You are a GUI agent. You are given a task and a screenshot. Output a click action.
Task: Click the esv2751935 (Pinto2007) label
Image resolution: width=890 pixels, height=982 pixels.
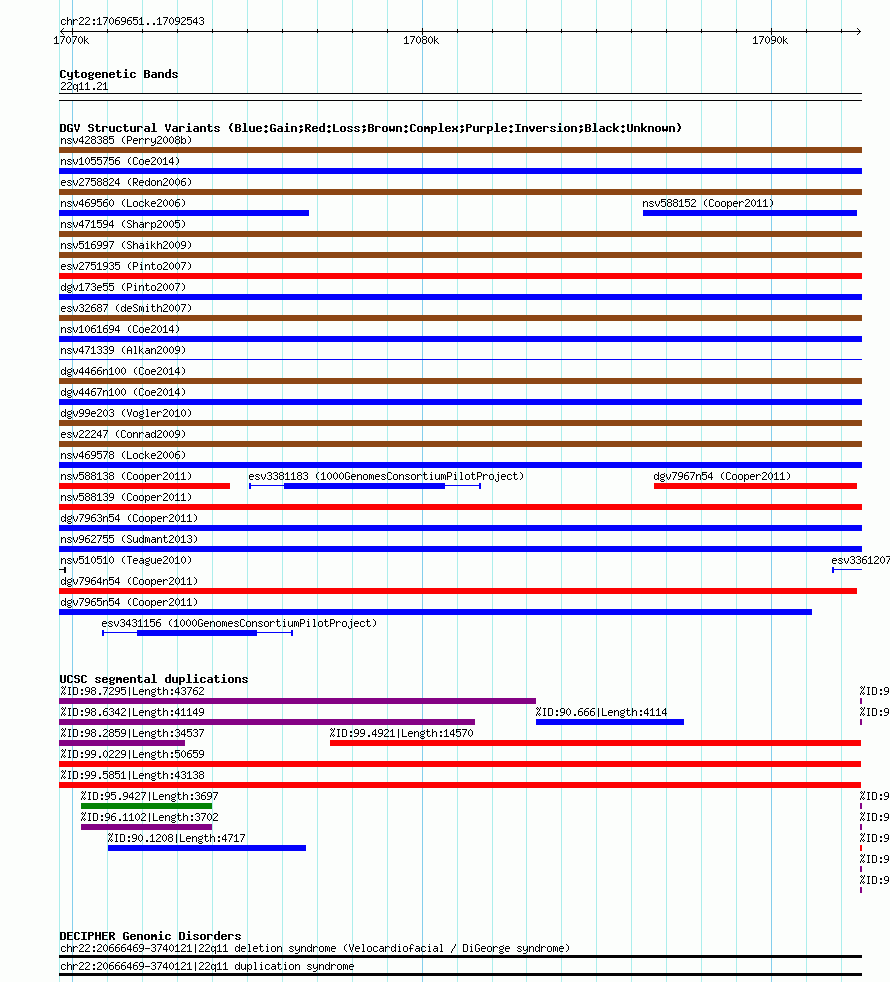pyautogui.click(x=126, y=266)
